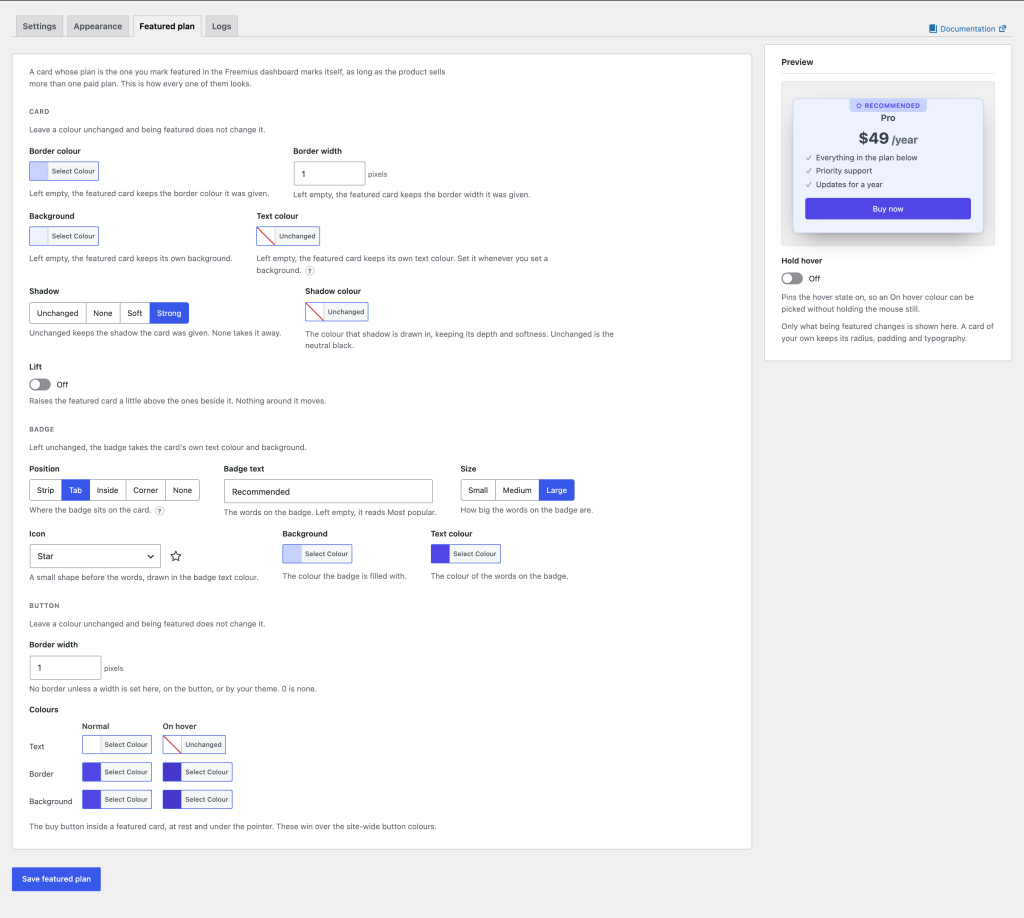Select the Featured plan tab
The height and width of the screenshot is (918, 1024).
pos(167,26)
